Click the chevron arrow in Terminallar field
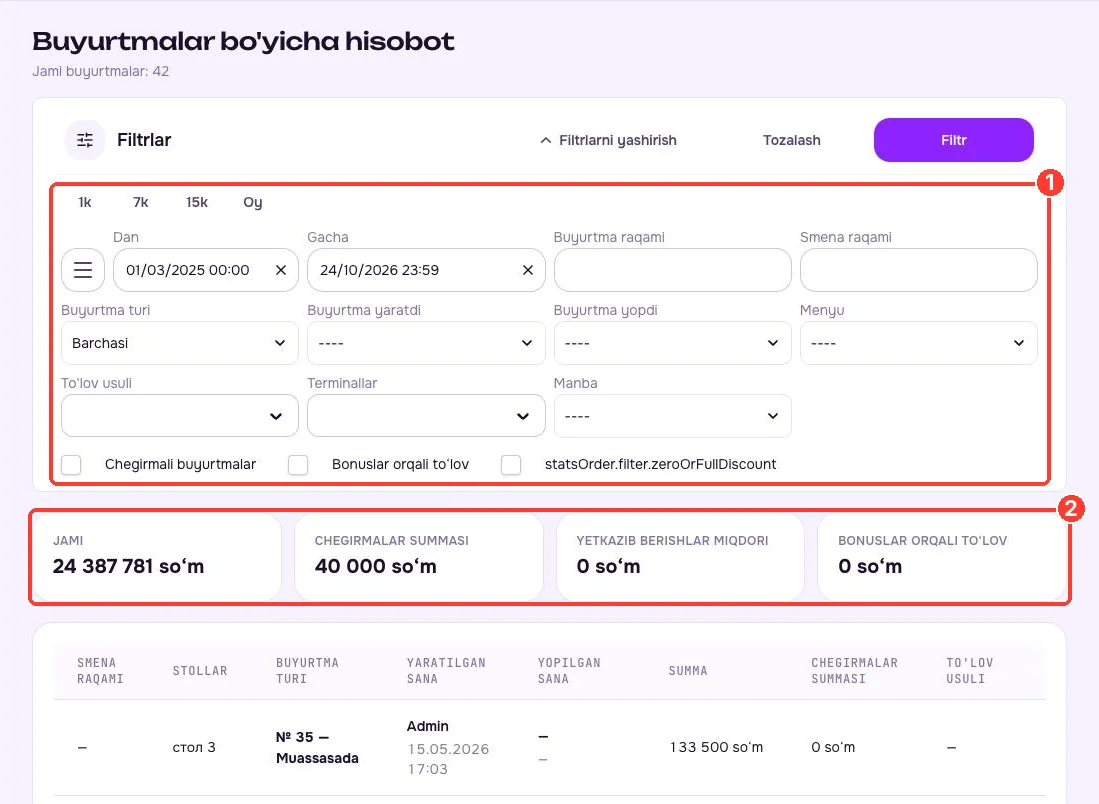This screenshot has height=804, width=1099. tap(523, 416)
